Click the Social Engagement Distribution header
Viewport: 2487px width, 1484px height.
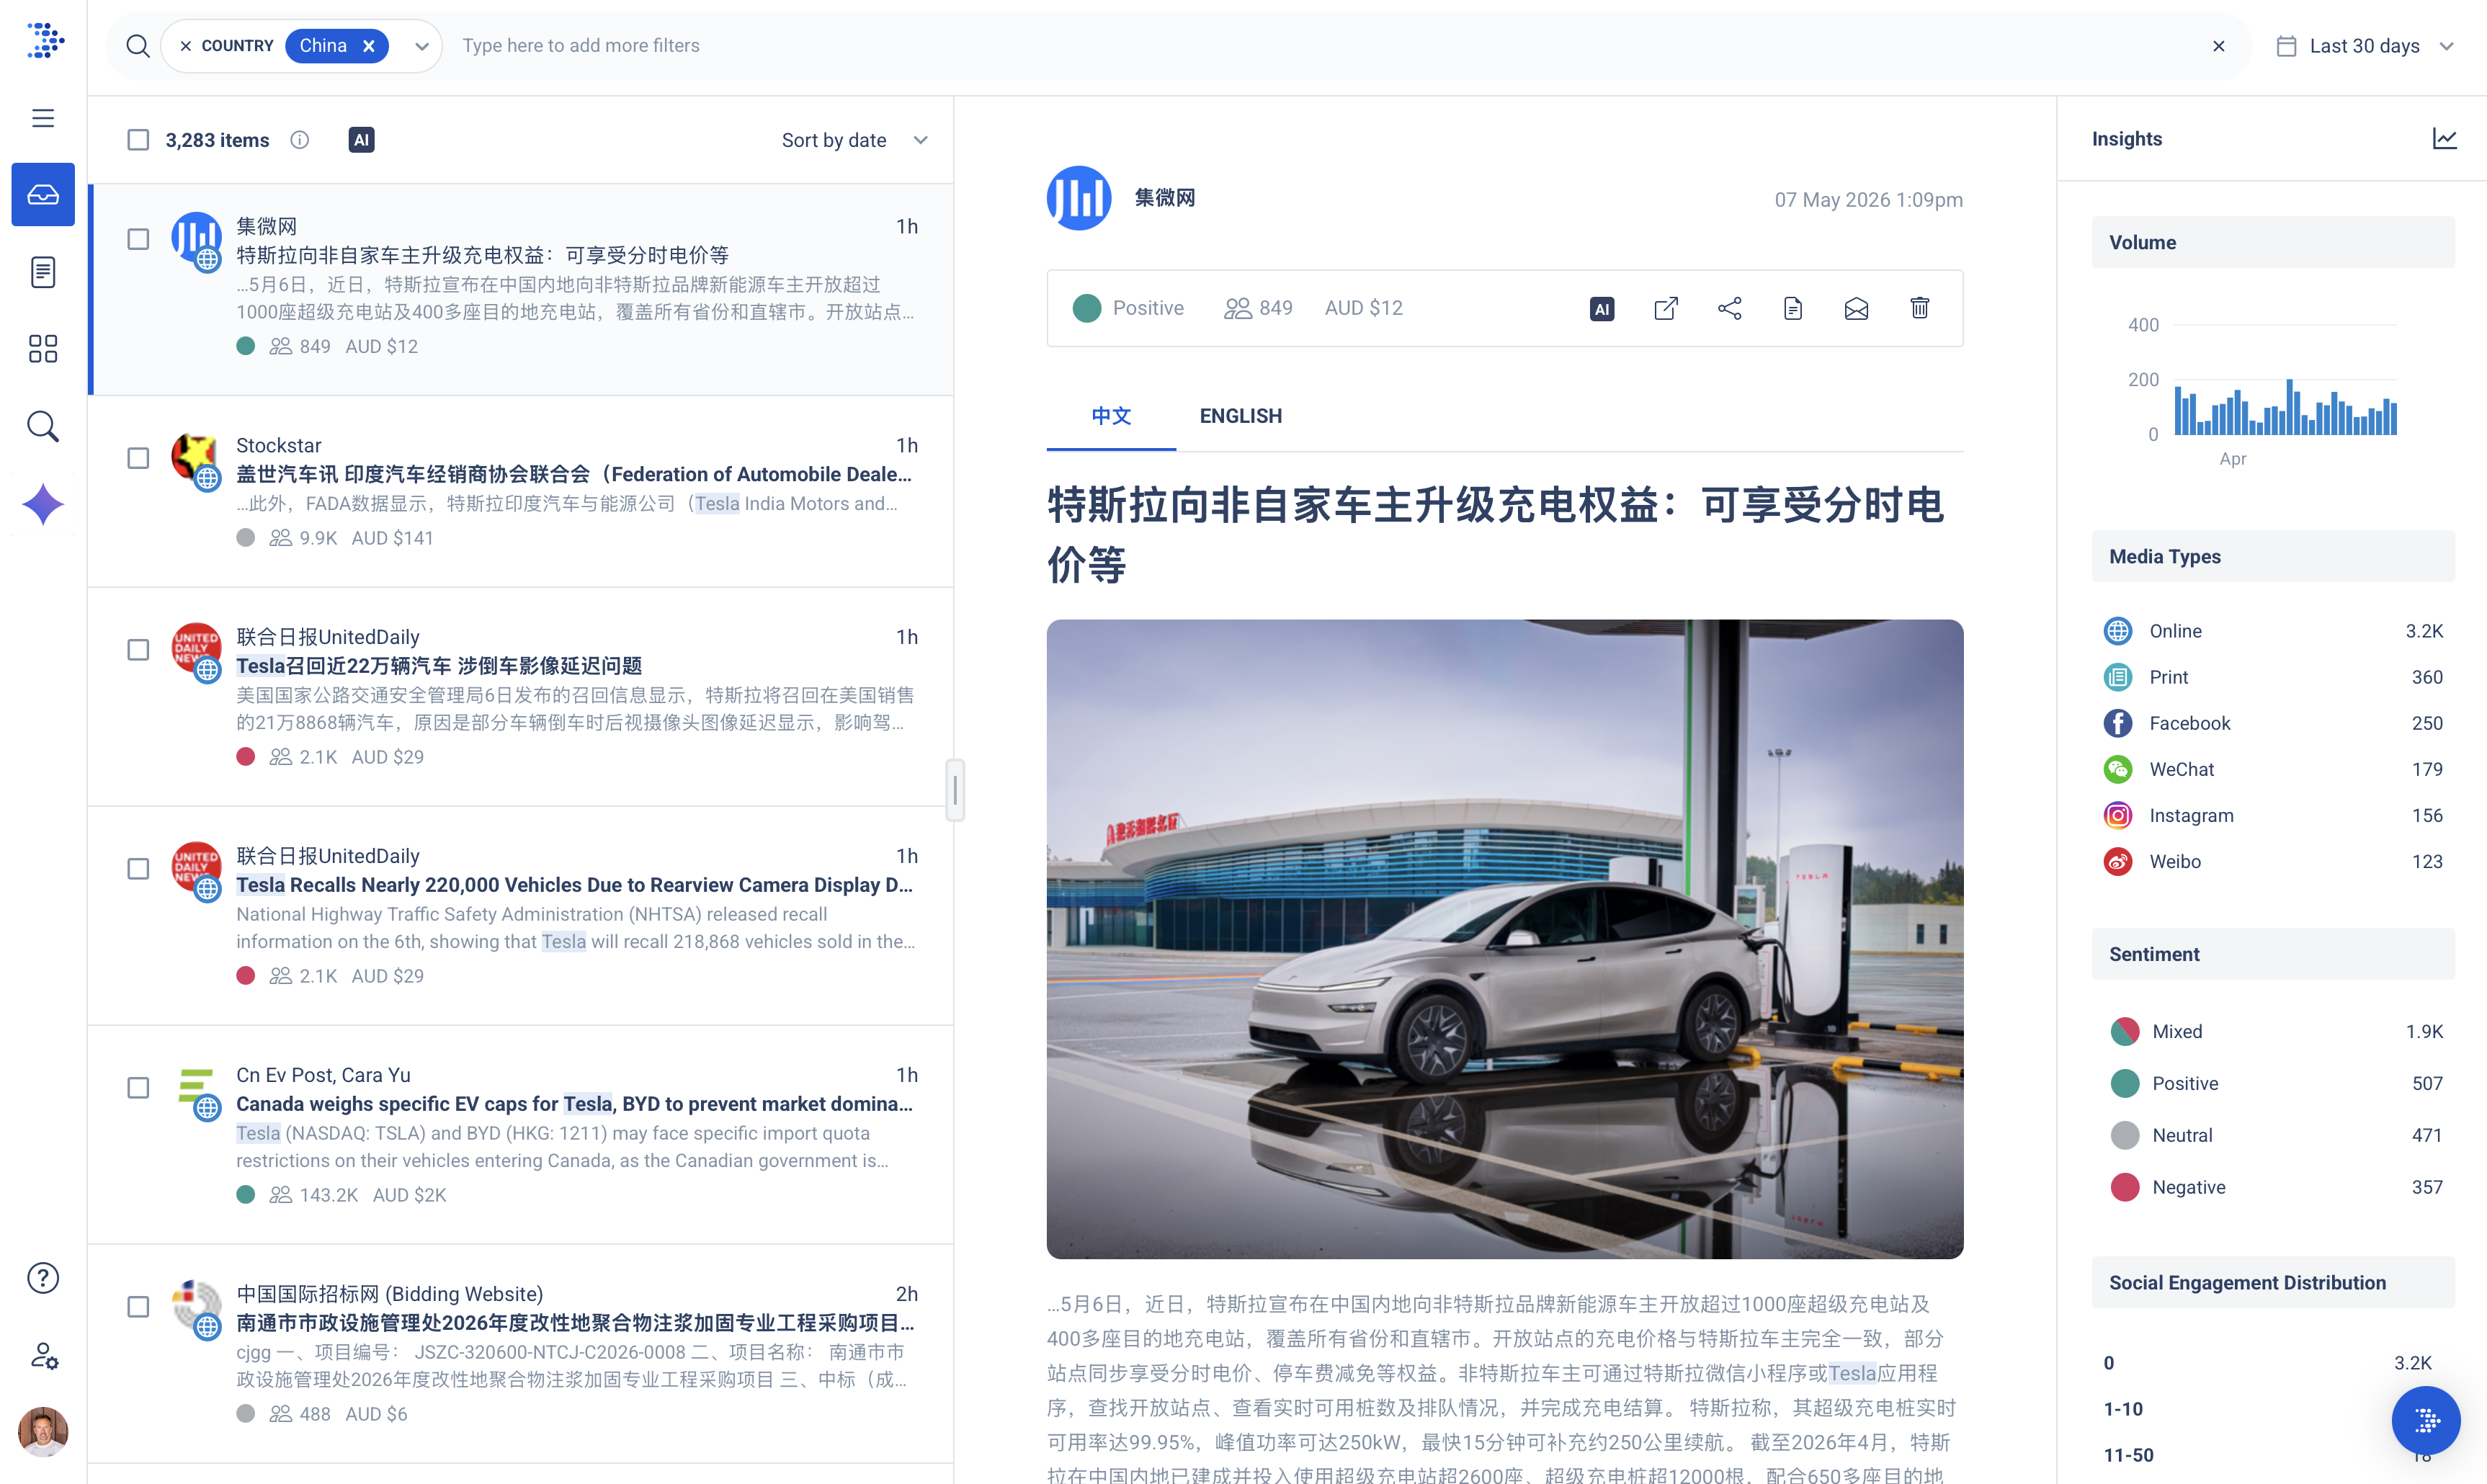tap(2273, 1283)
